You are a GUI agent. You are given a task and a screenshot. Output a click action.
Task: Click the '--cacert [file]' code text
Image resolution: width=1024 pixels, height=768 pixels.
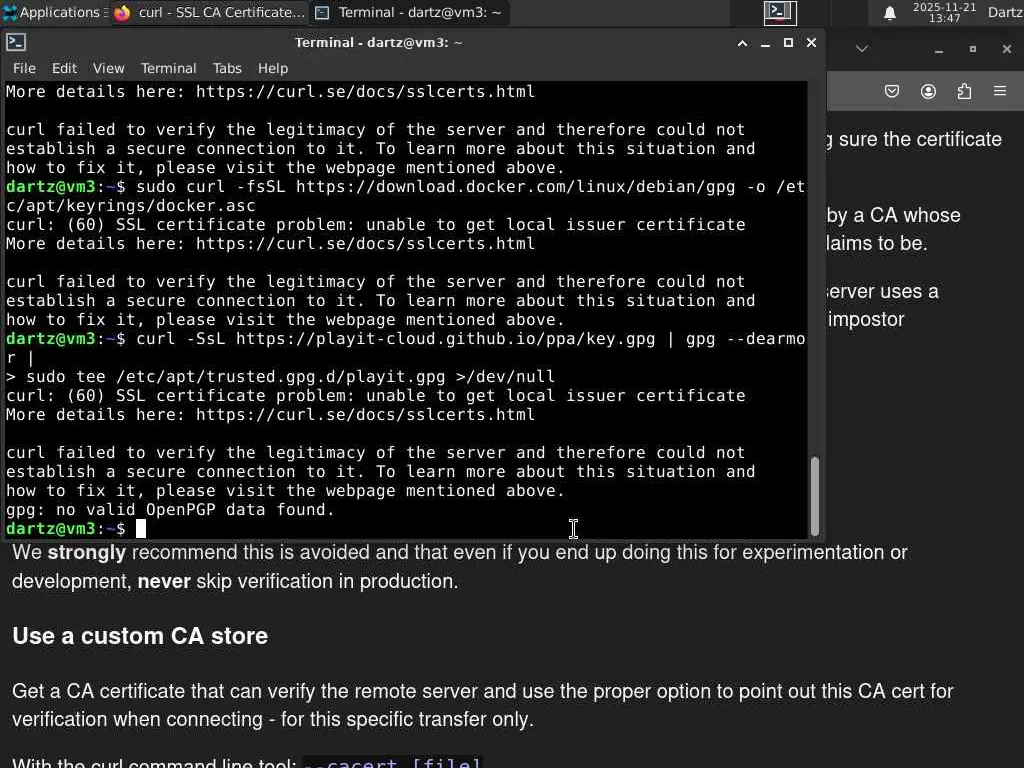[393, 762]
